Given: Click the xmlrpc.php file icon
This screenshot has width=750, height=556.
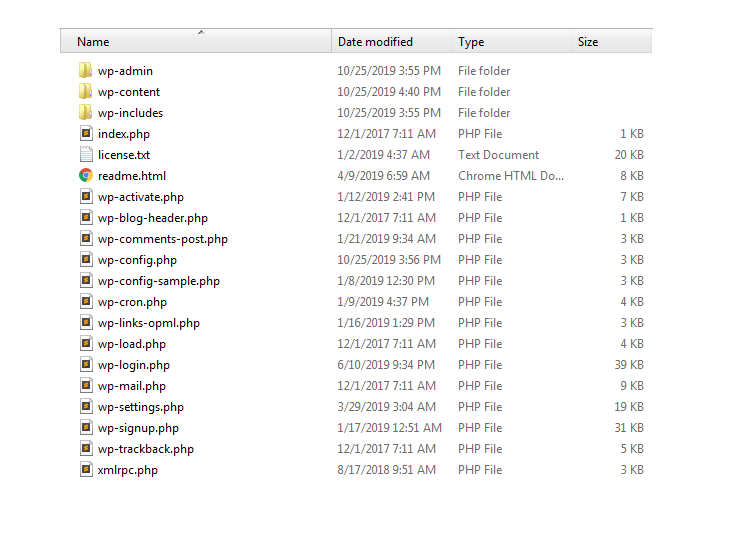Looking at the screenshot, I should (86, 470).
